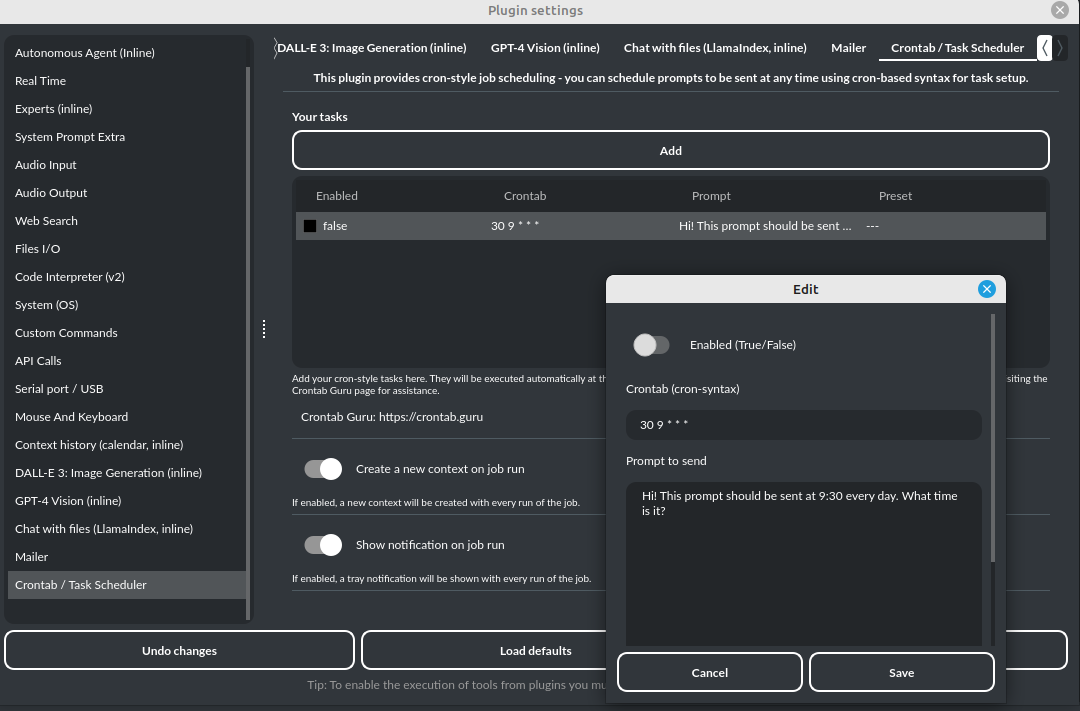Close the Edit dialog with the X icon
The image size is (1080, 711).
986,288
